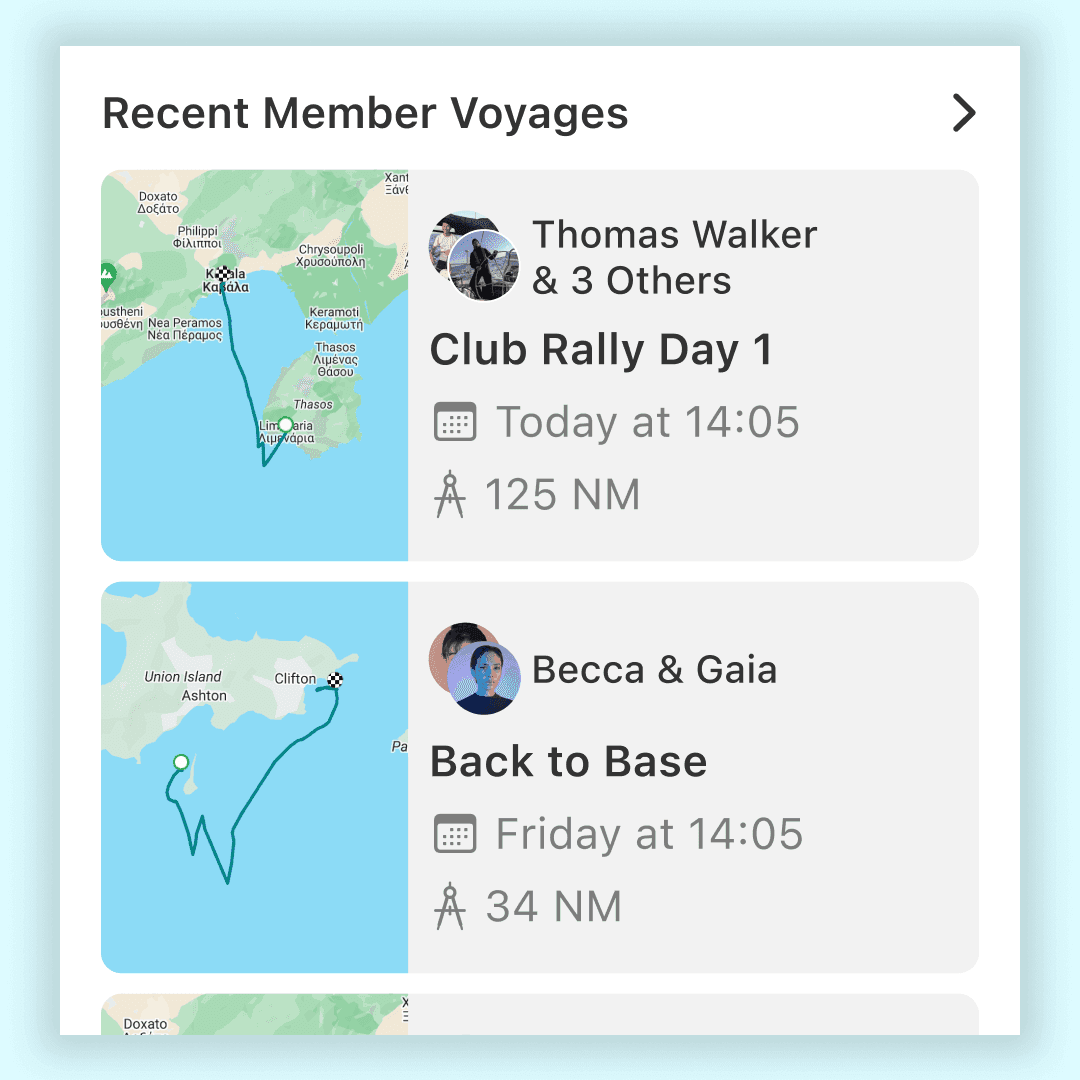
Task: Open the Back to Base map thumbnail
Action: (255, 777)
